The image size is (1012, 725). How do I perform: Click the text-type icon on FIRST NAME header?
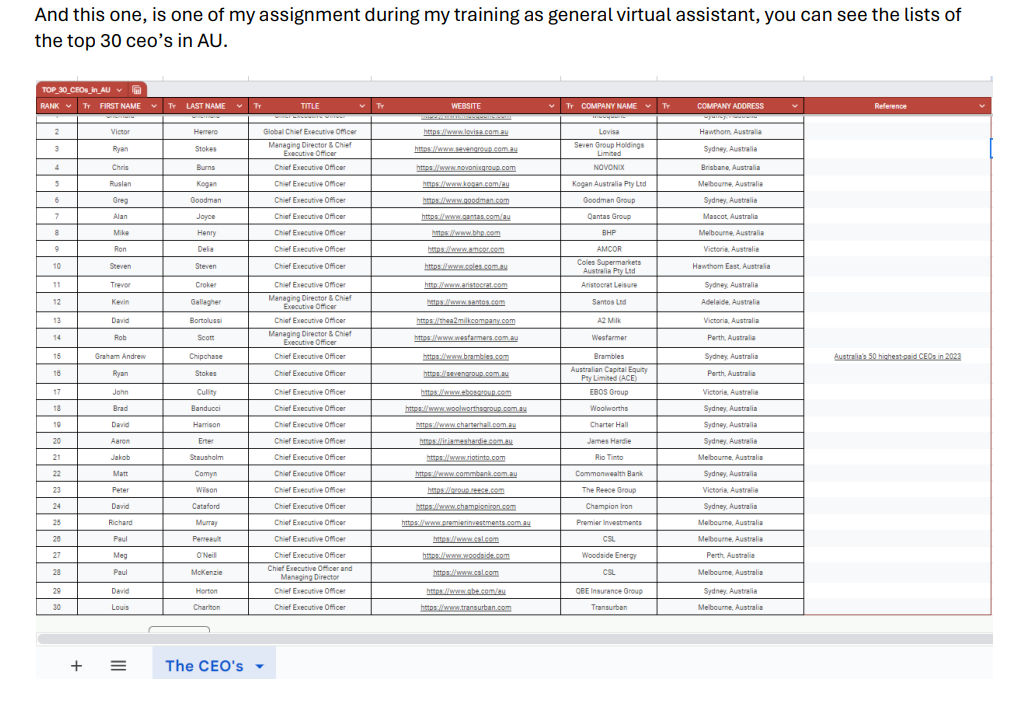click(x=86, y=106)
